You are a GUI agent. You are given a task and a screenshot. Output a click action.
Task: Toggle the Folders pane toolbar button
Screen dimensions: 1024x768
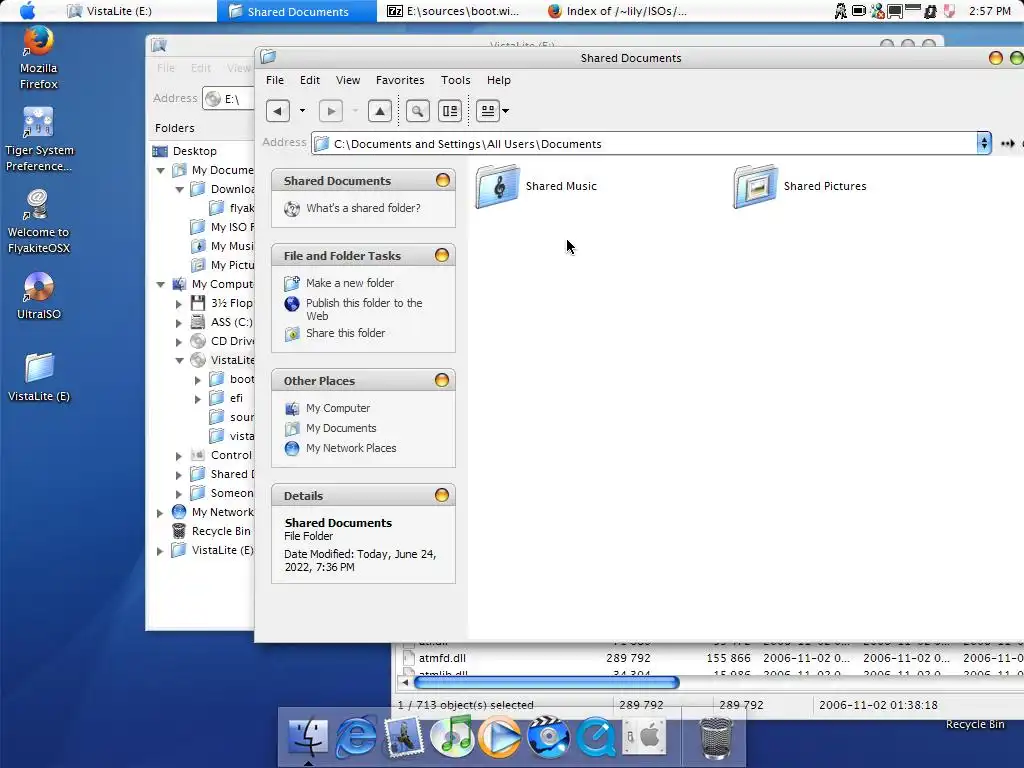click(x=450, y=111)
